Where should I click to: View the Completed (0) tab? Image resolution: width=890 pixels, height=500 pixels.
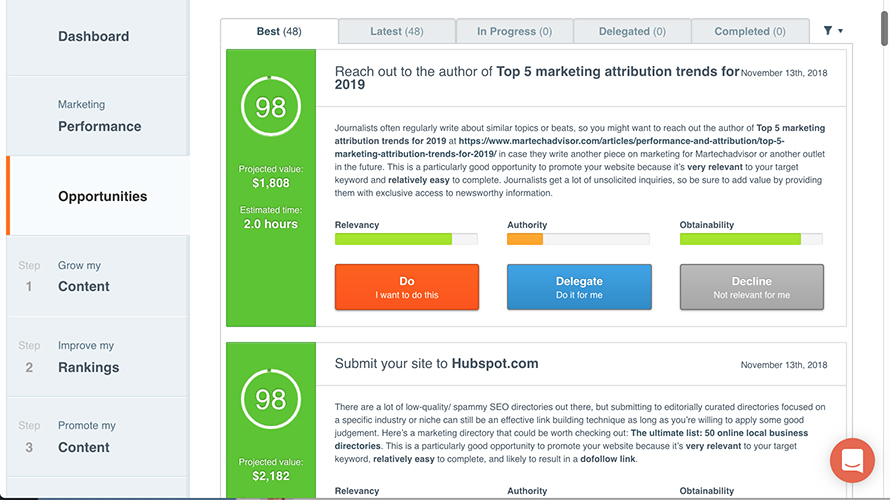coord(749,31)
